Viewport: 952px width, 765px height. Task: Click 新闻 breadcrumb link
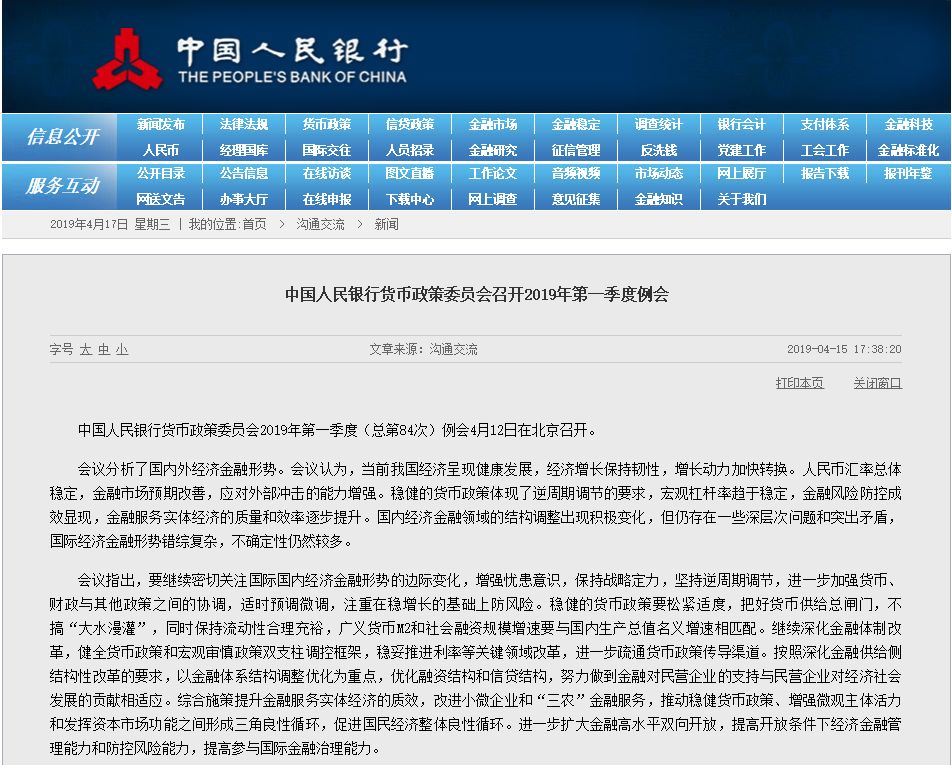(x=386, y=225)
